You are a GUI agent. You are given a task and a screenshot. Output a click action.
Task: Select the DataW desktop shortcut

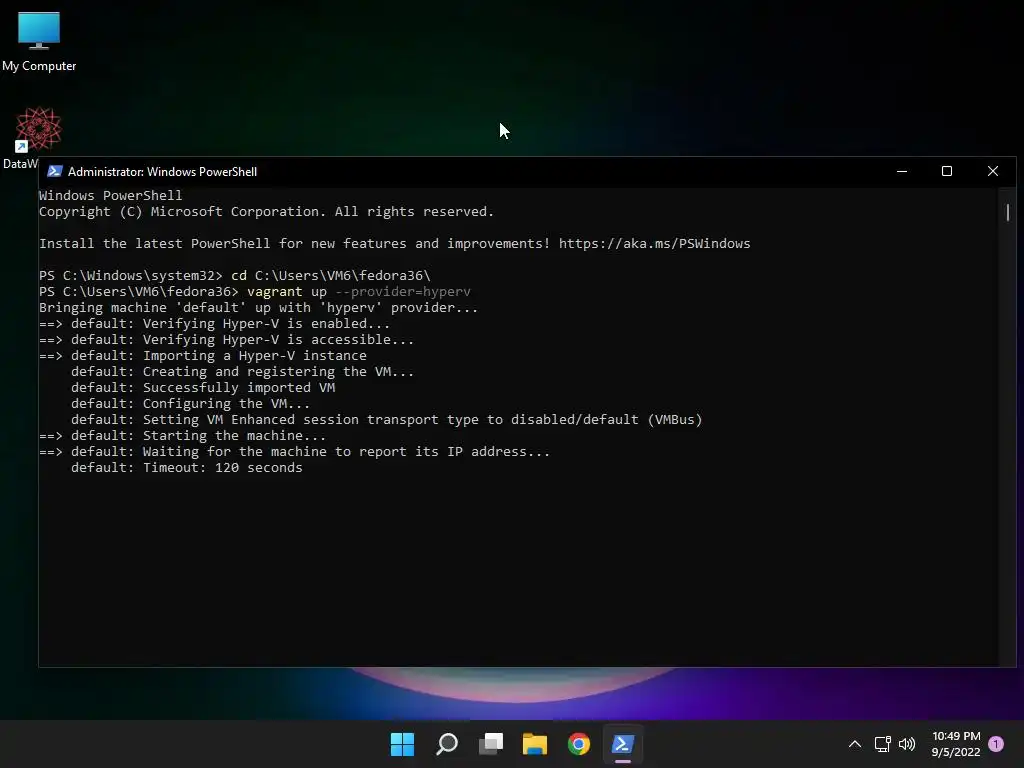click(x=38, y=138)
